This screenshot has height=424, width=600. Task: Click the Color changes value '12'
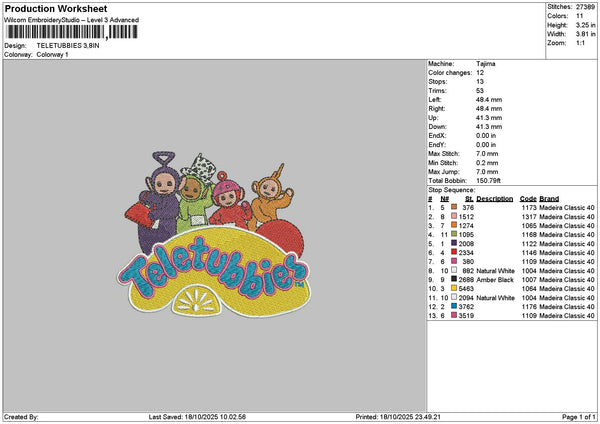[x=480, y=73]
